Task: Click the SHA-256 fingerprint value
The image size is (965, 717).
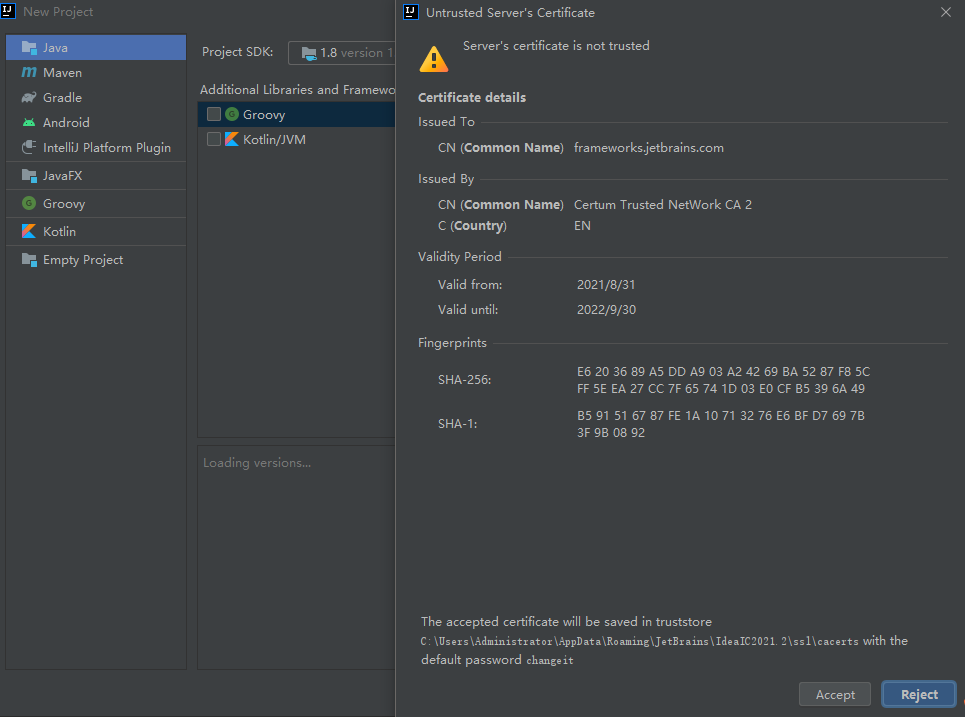Action: (x=723, y=380)
